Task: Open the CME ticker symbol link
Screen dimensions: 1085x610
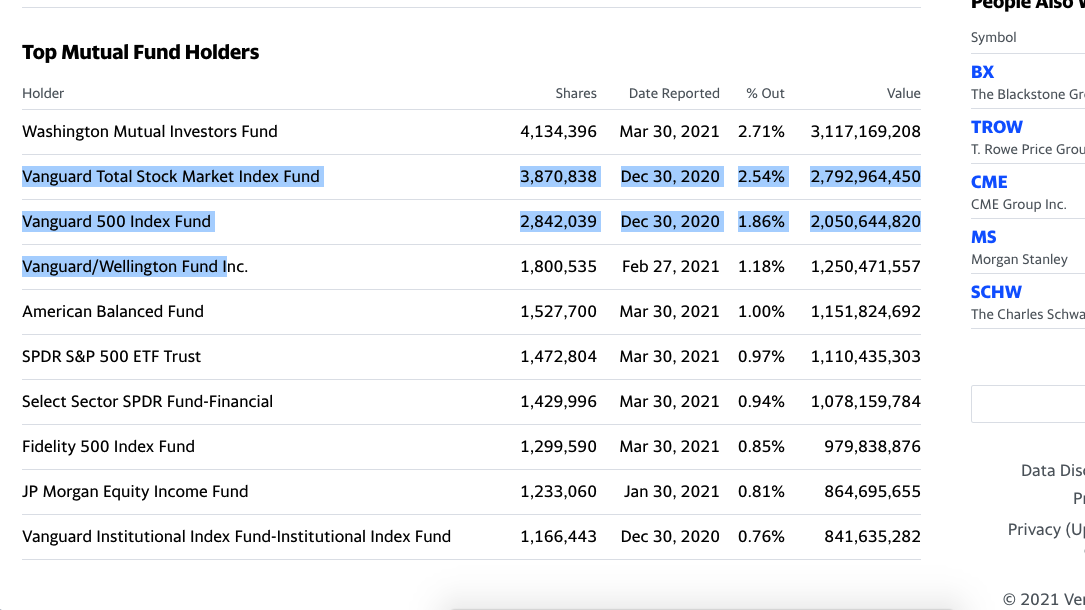Action: 989,182
